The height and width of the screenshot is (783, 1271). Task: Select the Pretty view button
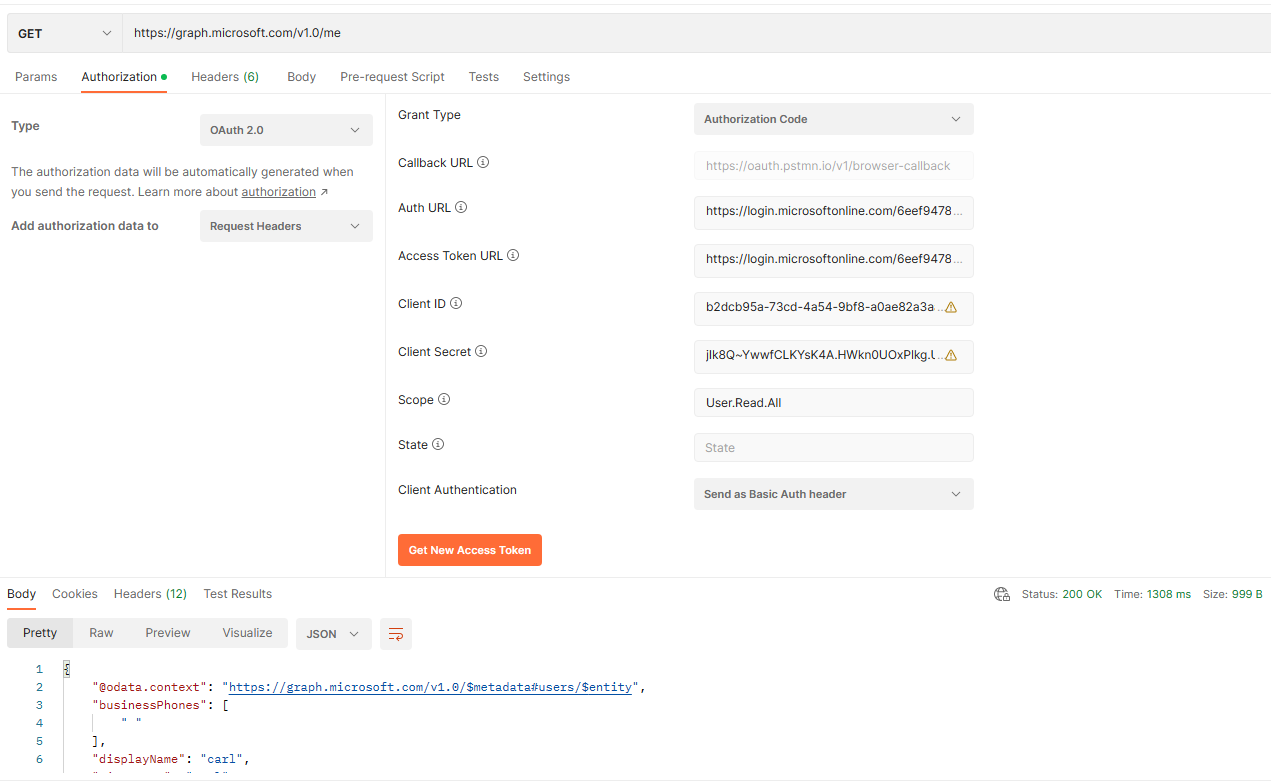[40, 633]
